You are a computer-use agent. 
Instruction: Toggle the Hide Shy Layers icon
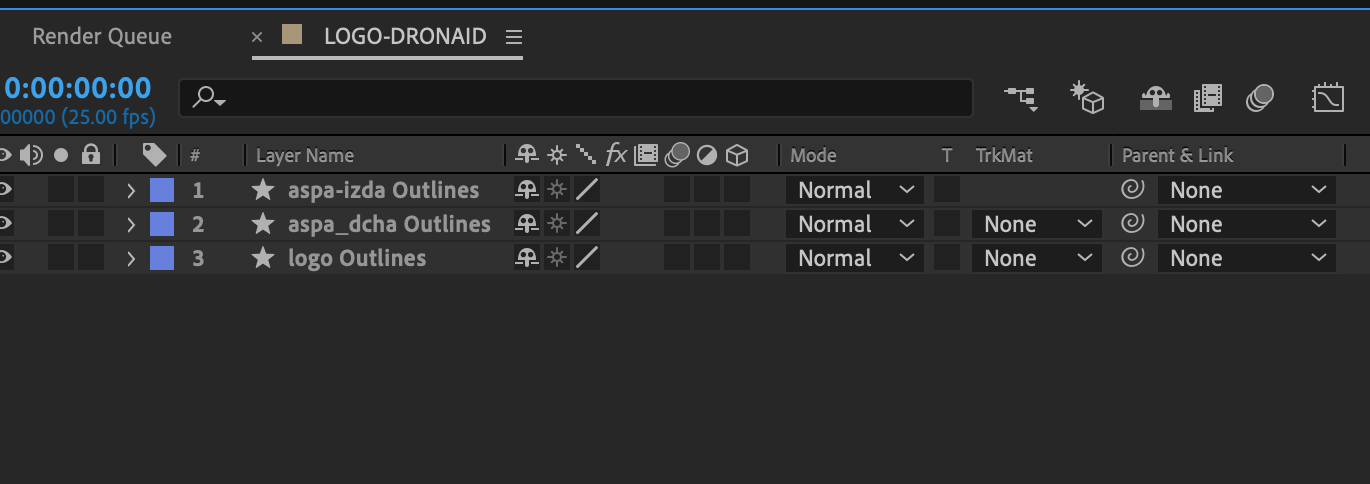(1156, 97)
